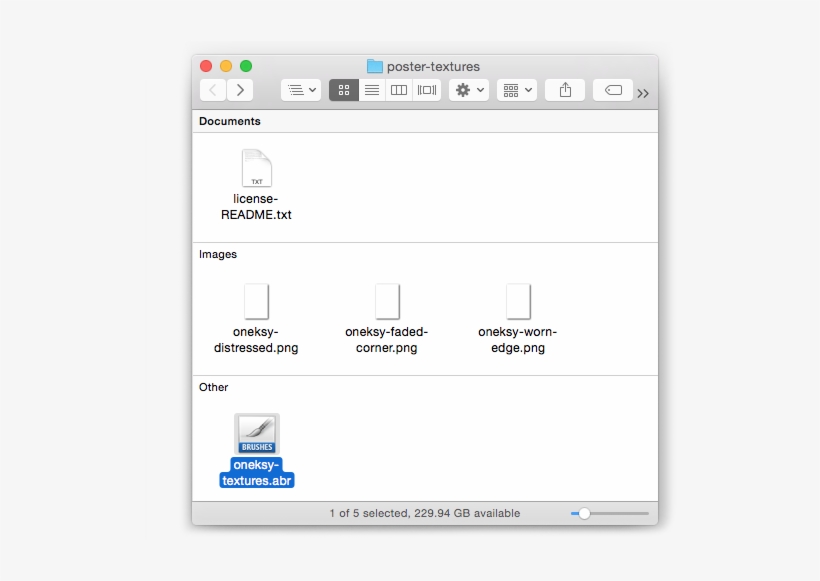Open the item arrangement dropdown
820x581 pixels.
(x=517, y=90)
